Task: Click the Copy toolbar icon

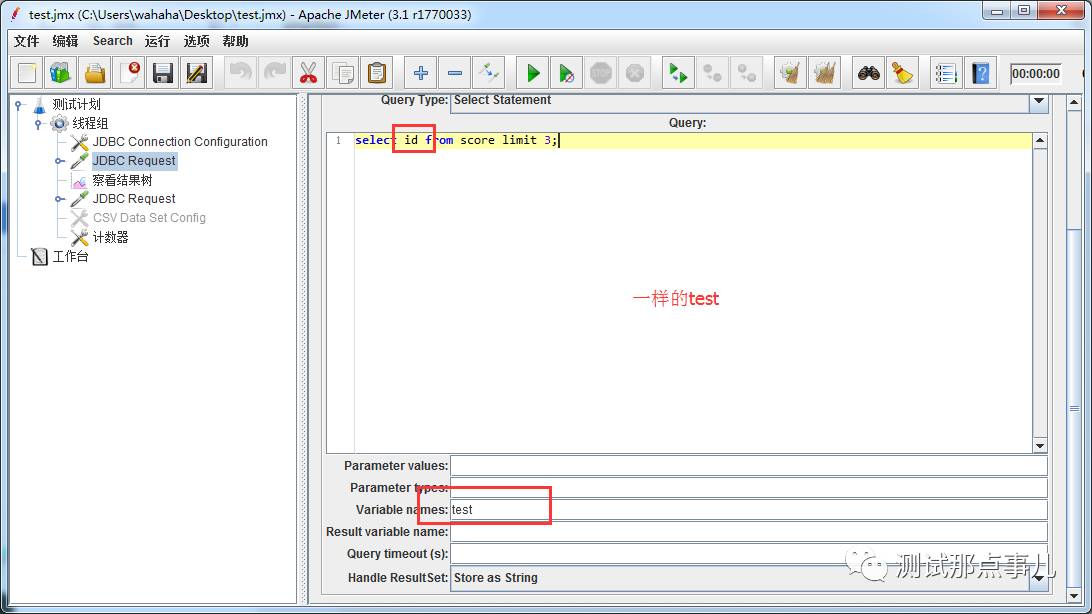Action: pos(343,73)
